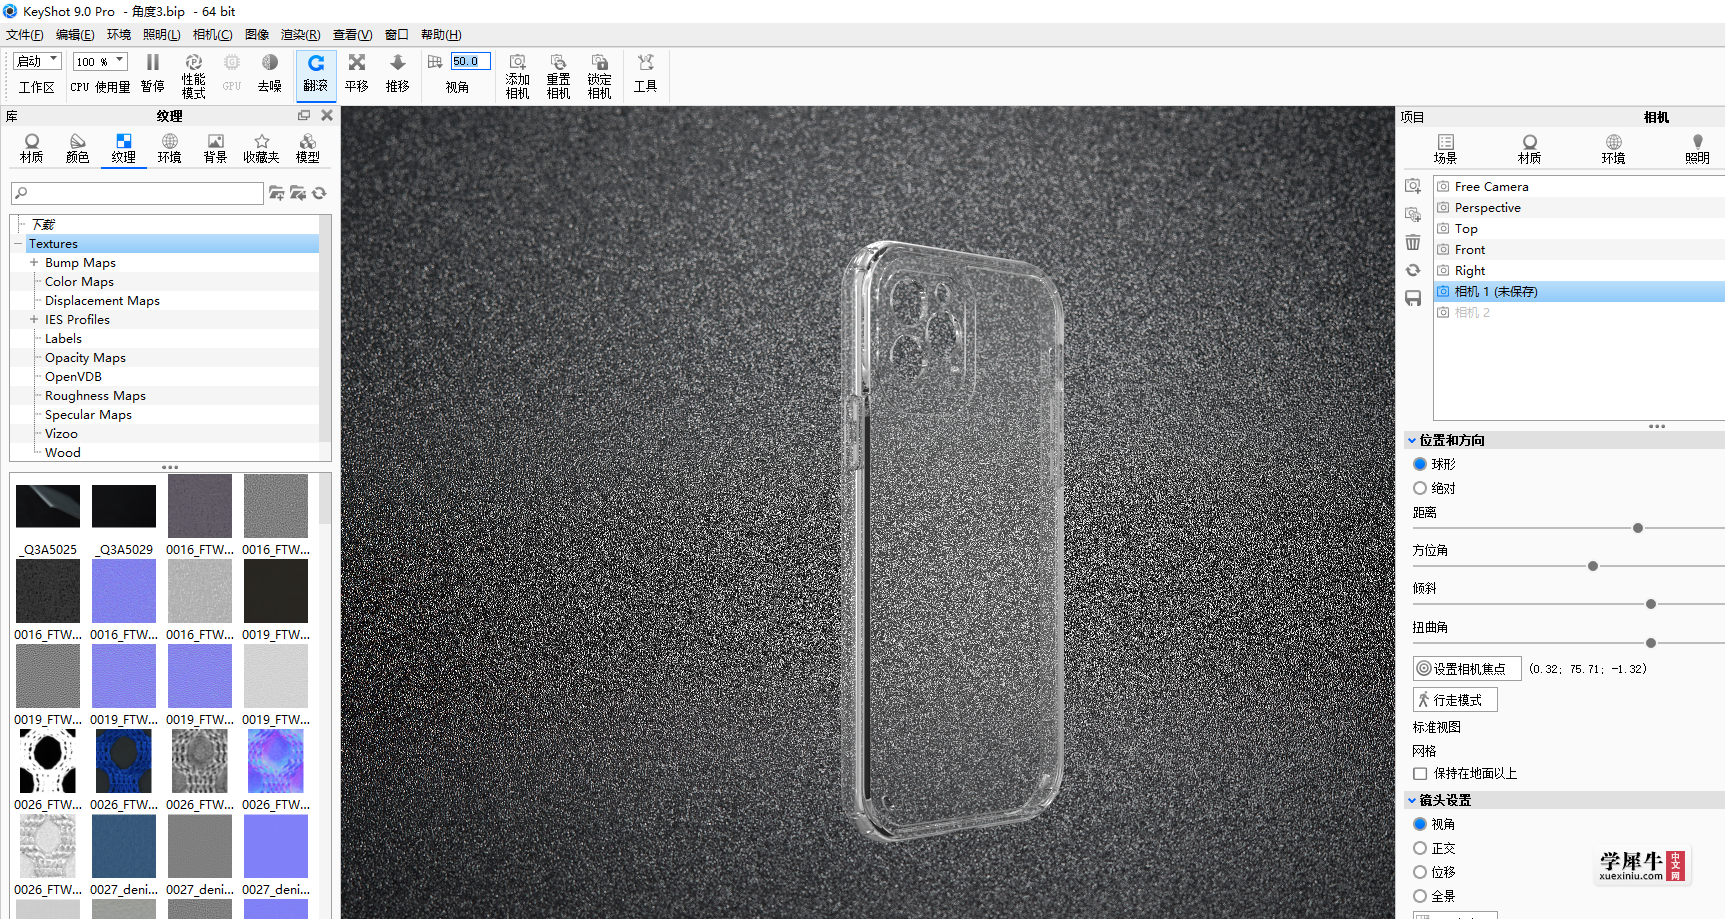Image resolution: width=1725 pixels, height=919 pixels.
Task: Select the 平移 pan camera tool
Action: 357,74
